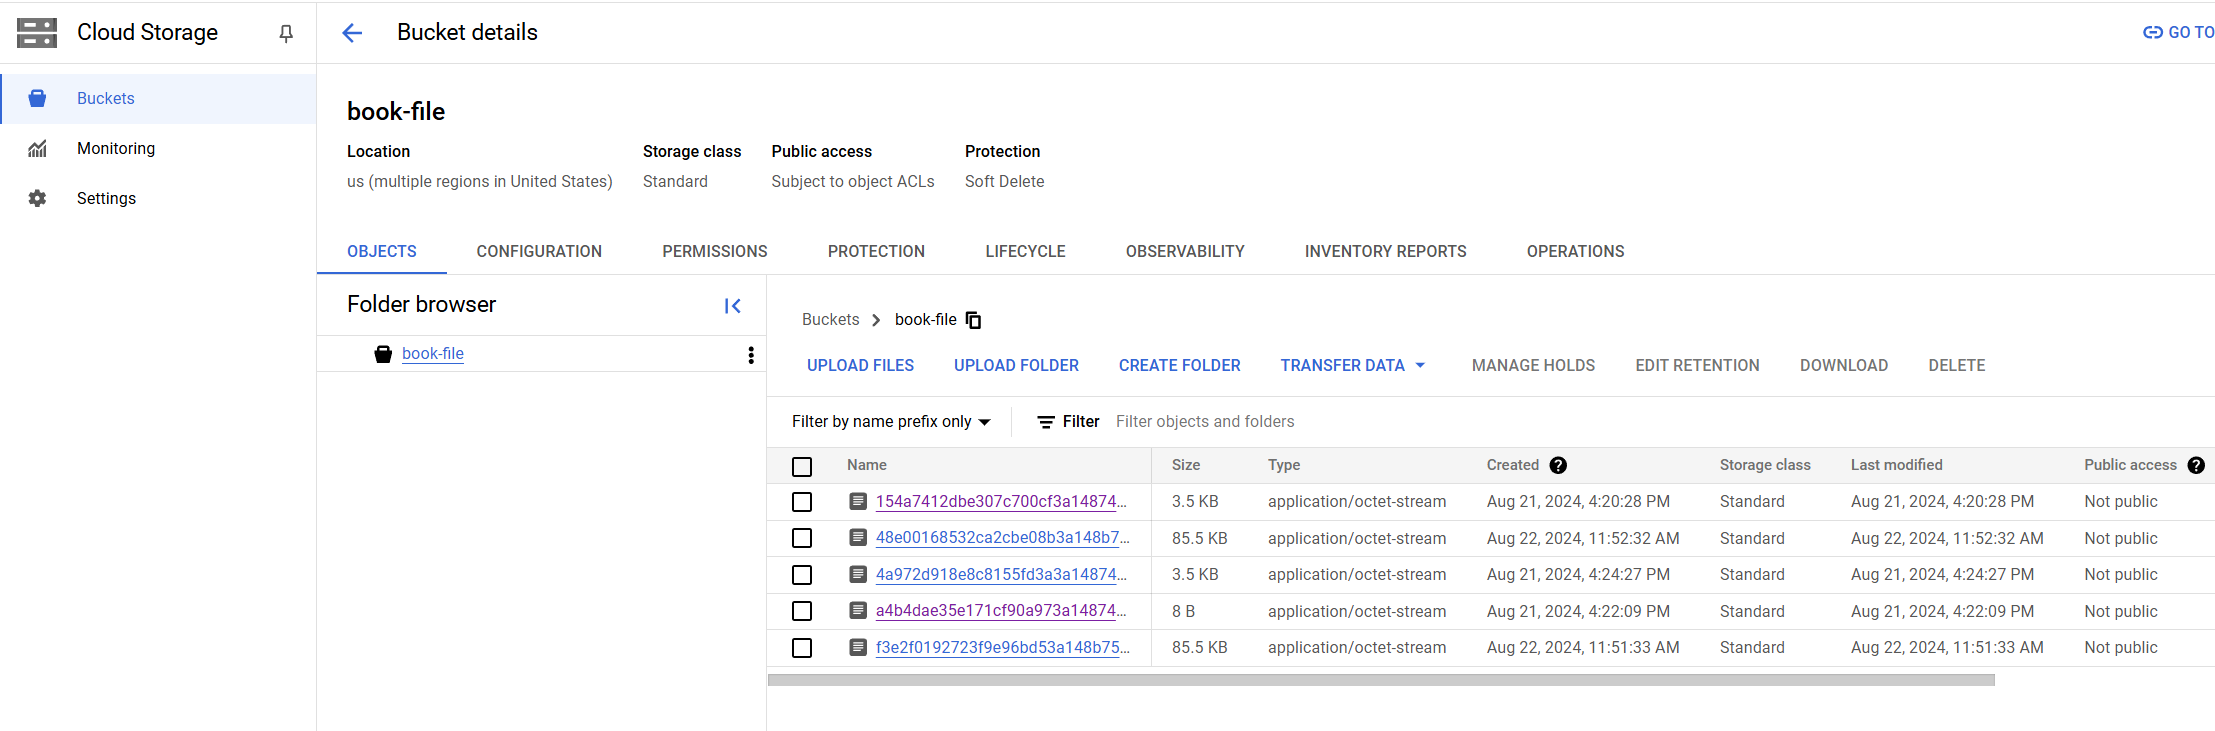Check the box for 154a7412dbe307c700cf3a14874
This screenshot has width=2215, height=731.
point(802,502)
